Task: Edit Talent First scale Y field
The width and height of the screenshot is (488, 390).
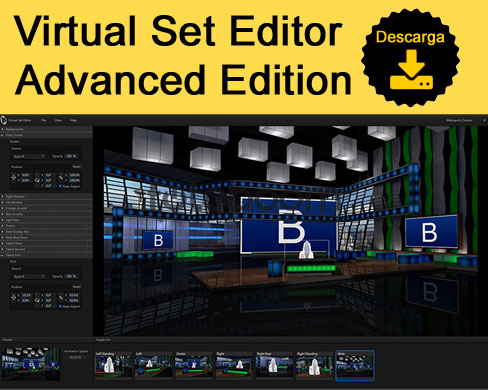Action: coord(75,301)
